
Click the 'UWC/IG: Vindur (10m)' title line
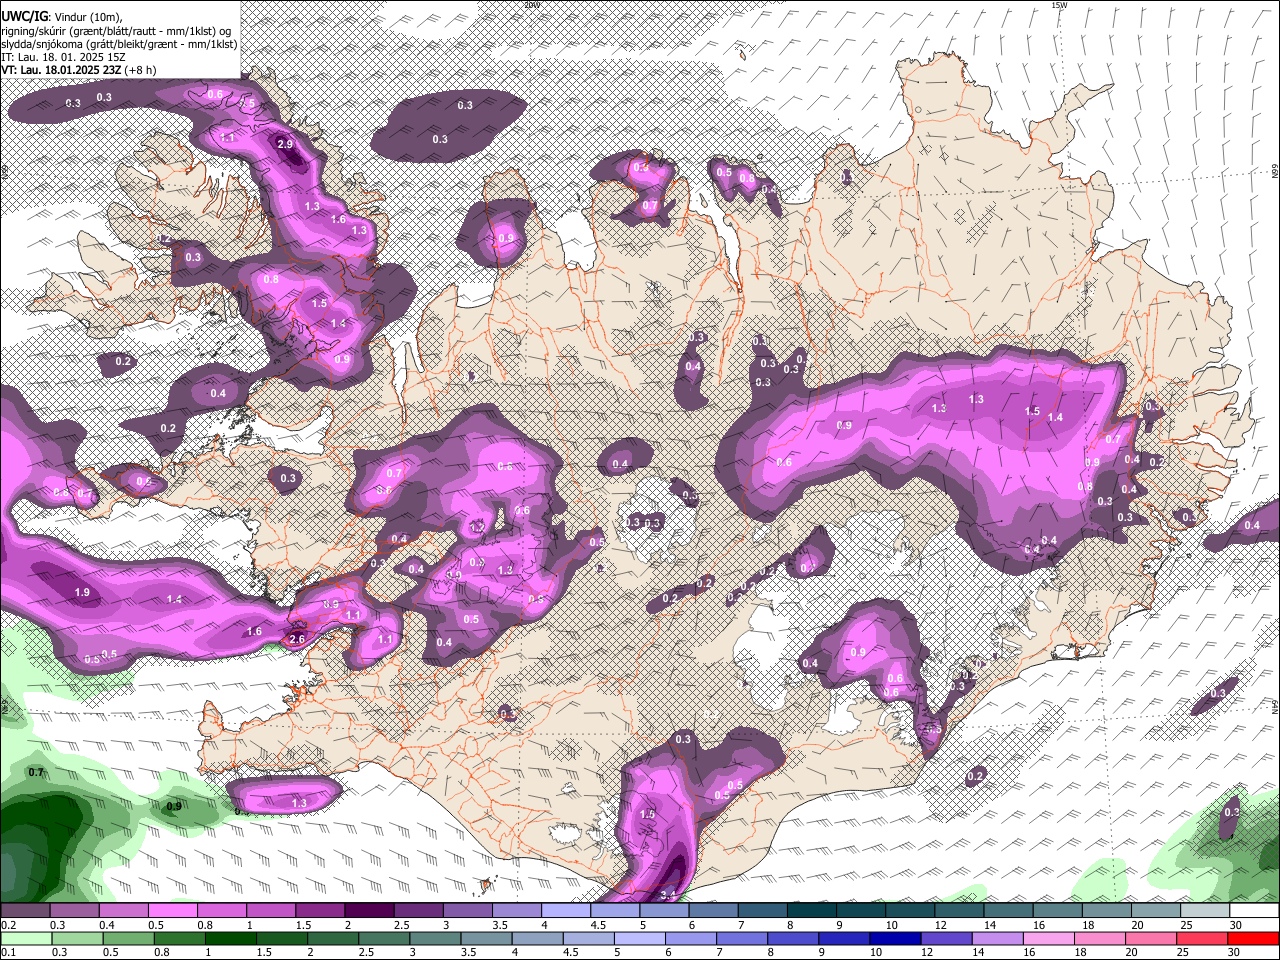[63, 17]
